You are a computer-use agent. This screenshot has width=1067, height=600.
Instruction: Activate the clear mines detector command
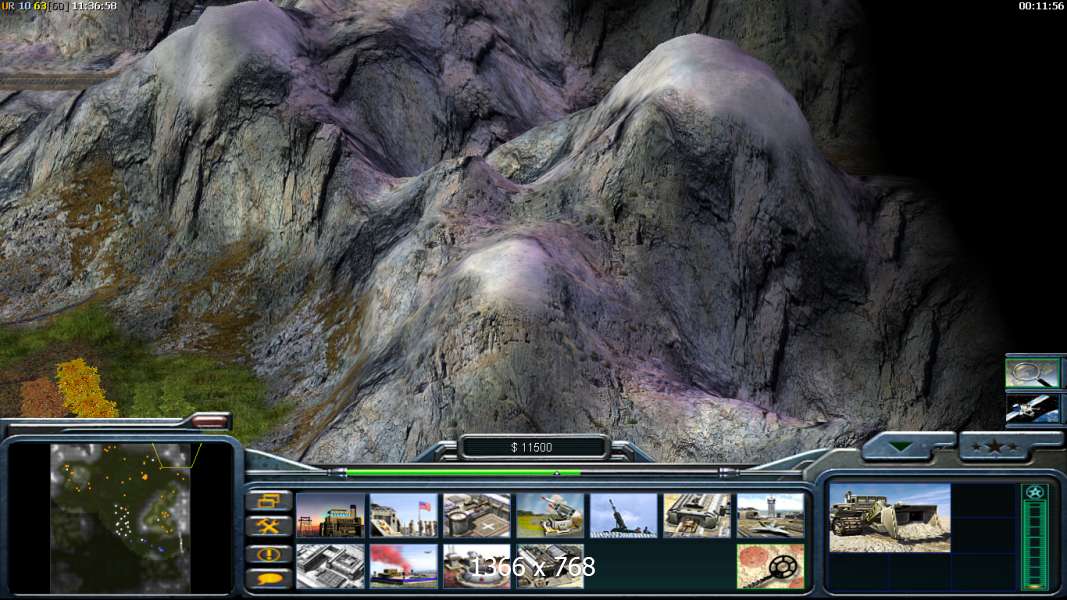pyautogui.click(x=771, y=566)
